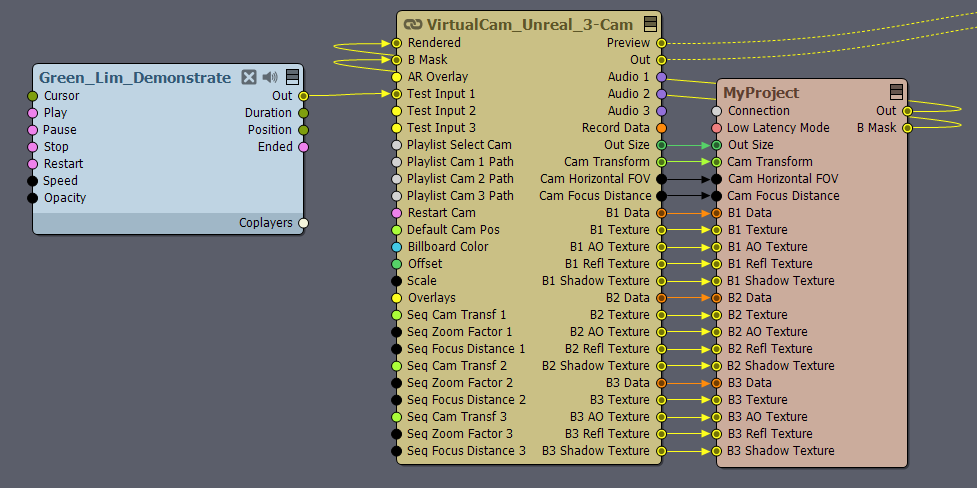Click the Test Input 3 pin
Image resolution: width=977 pixels, height=488 pixels.
coord(396,128)
